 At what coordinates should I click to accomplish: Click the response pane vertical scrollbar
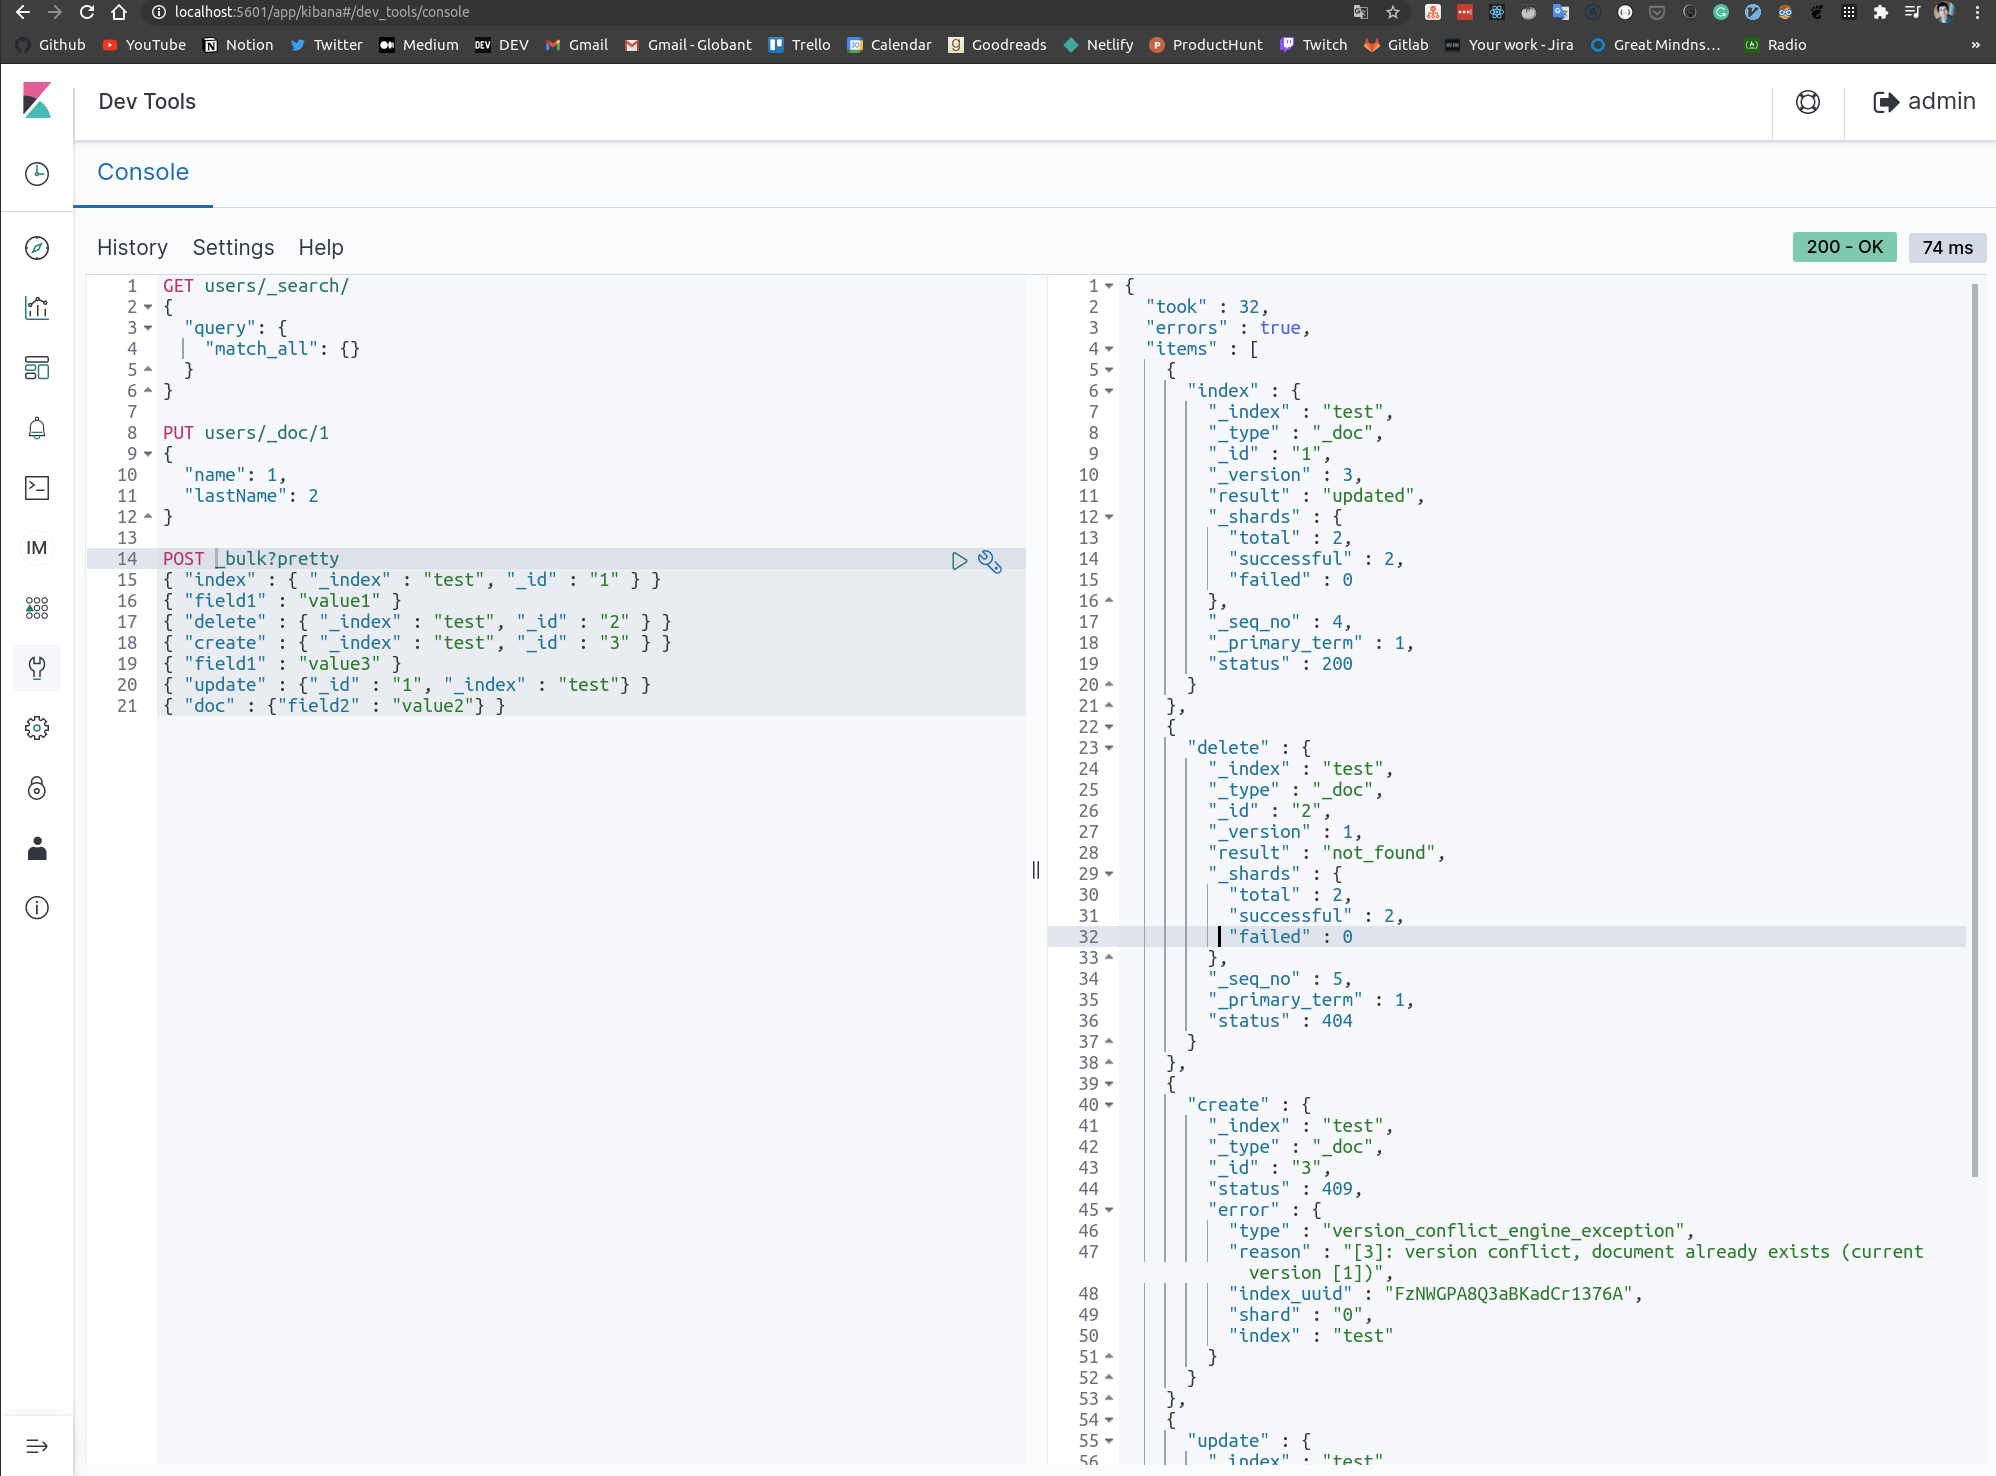pyautogui.click(x=1974, y=730)
